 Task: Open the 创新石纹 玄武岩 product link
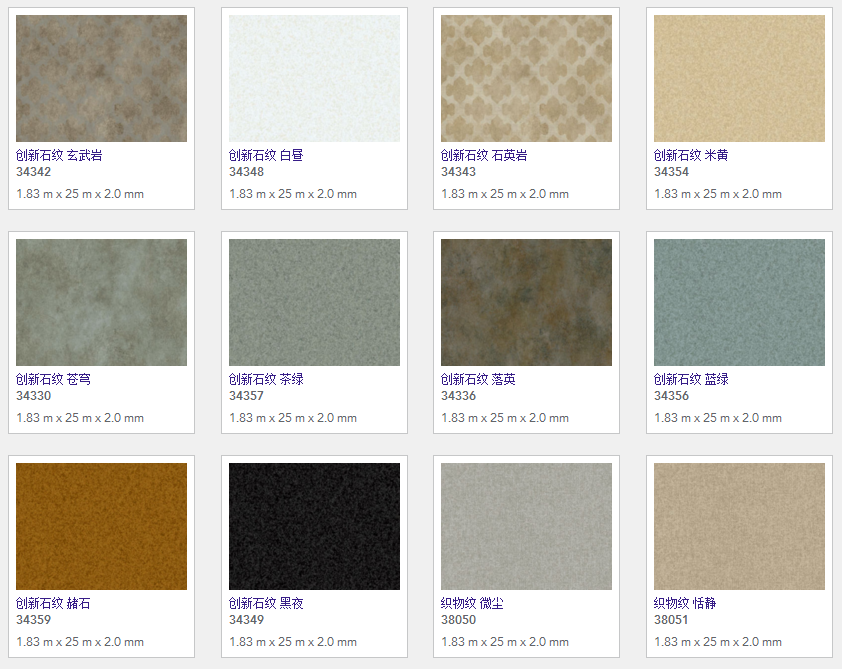pos(59,155)
